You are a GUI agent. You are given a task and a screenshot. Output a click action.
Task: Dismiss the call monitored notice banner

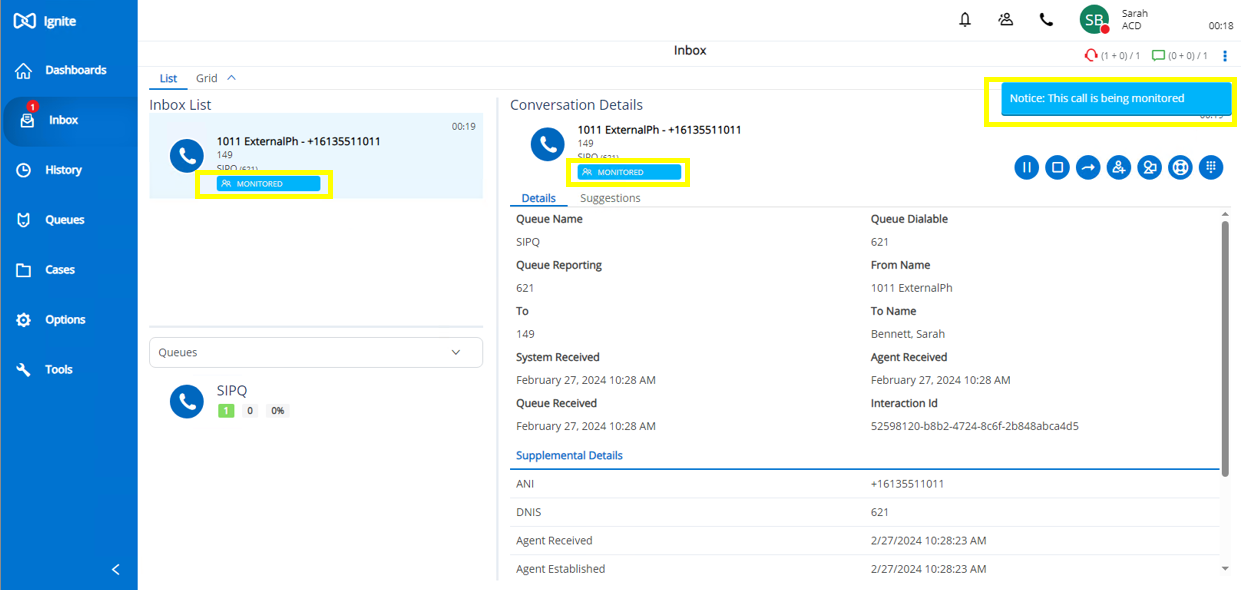1115,99
